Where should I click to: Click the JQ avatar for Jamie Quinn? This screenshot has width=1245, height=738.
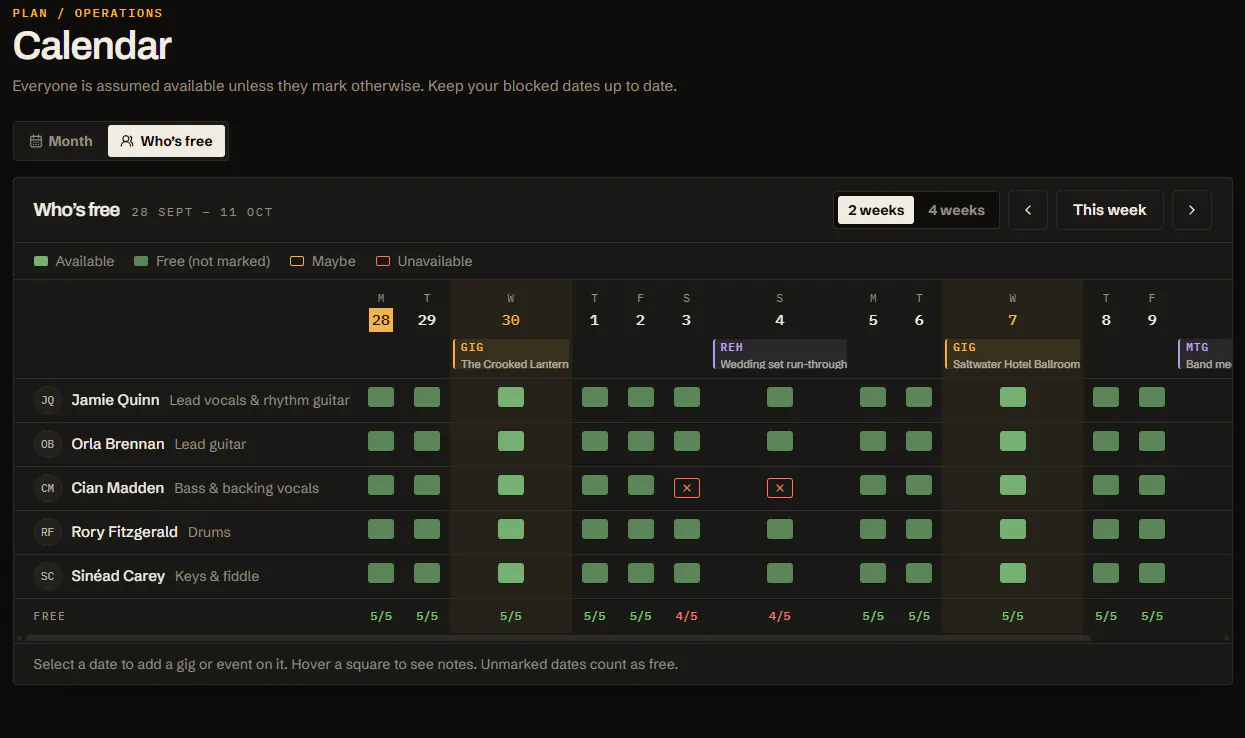[x=47, y=400]
